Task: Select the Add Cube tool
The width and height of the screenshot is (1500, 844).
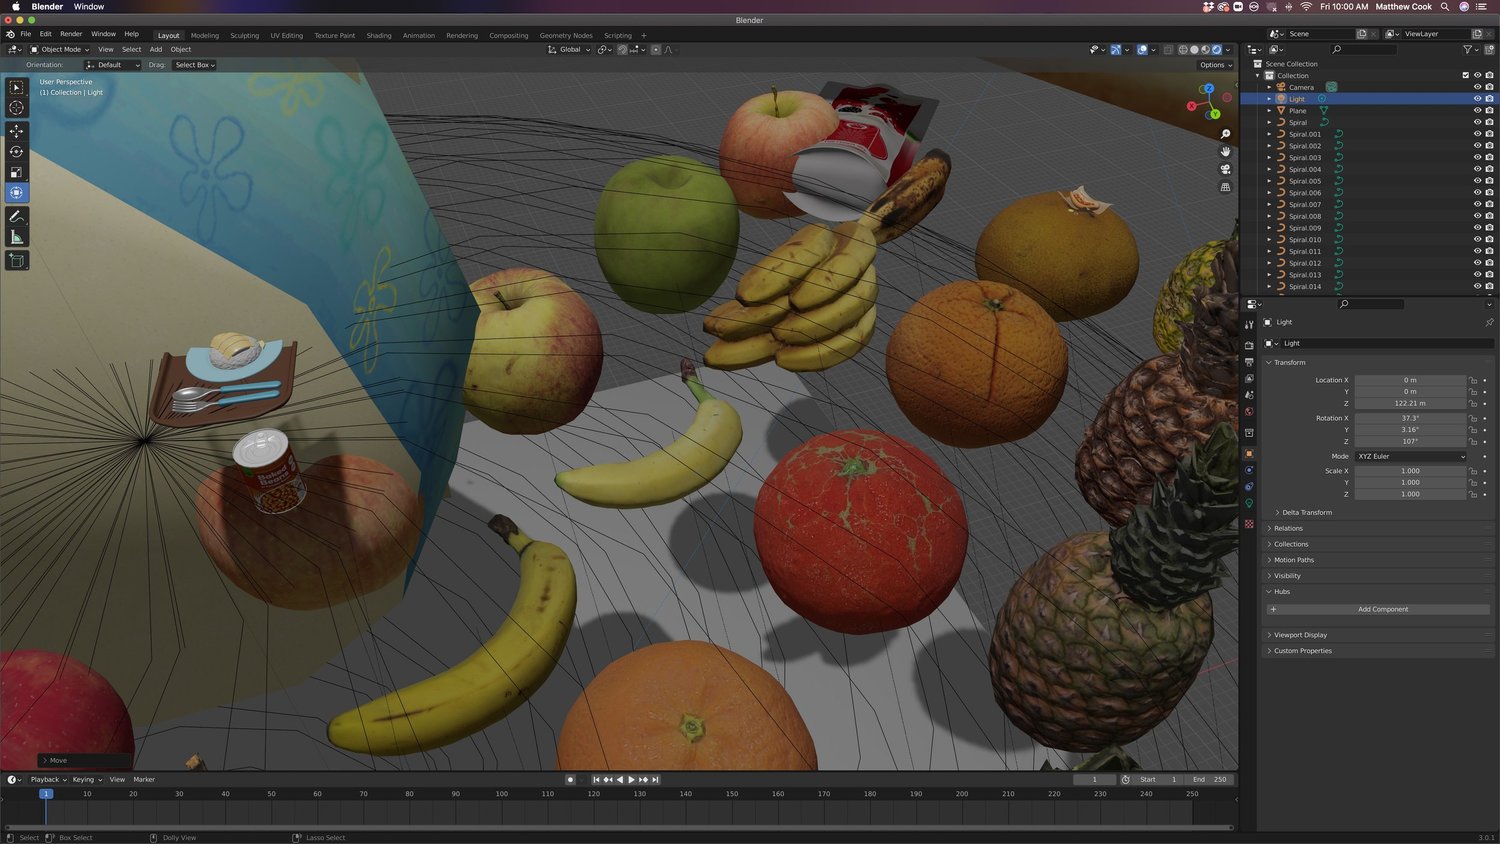Action: [17, 260]
